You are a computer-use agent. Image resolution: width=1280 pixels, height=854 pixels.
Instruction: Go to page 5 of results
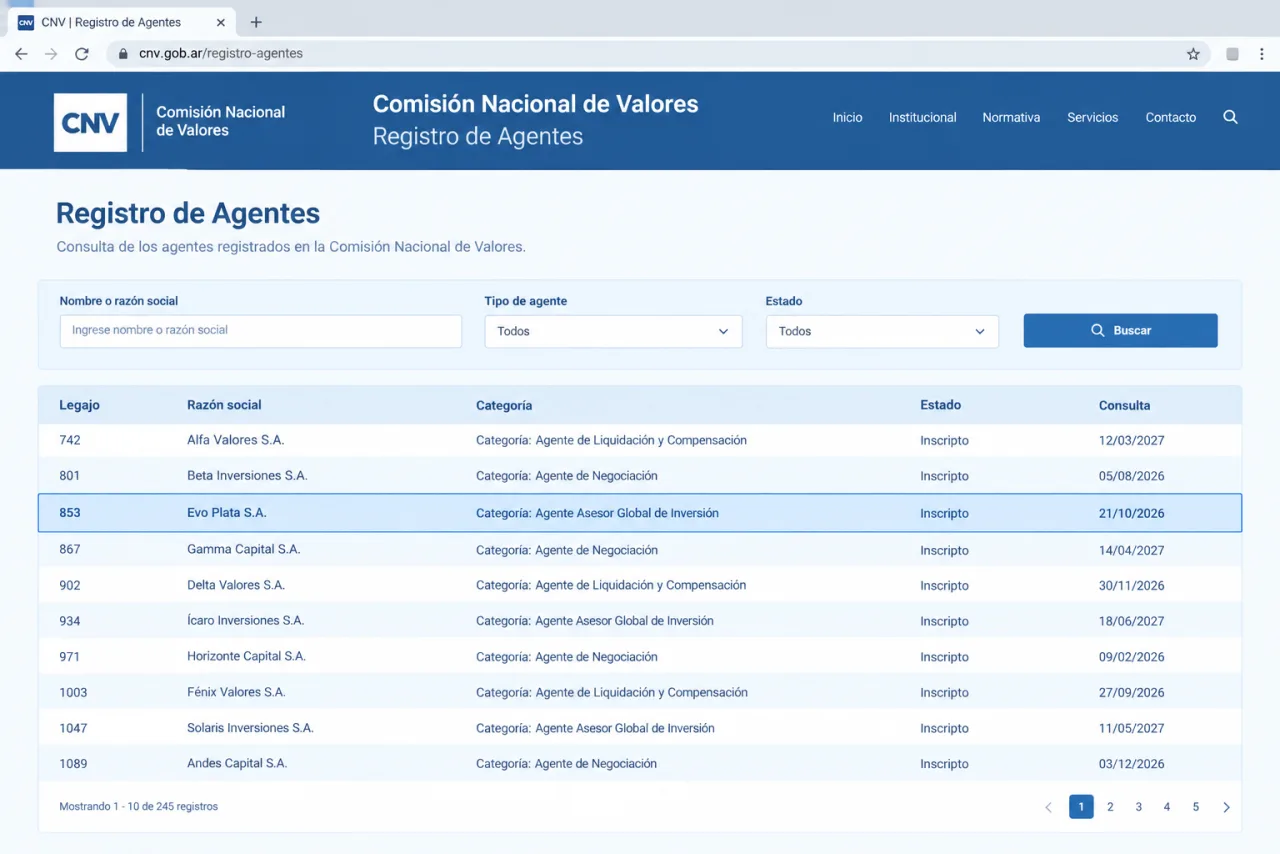tap(1195, 807)
